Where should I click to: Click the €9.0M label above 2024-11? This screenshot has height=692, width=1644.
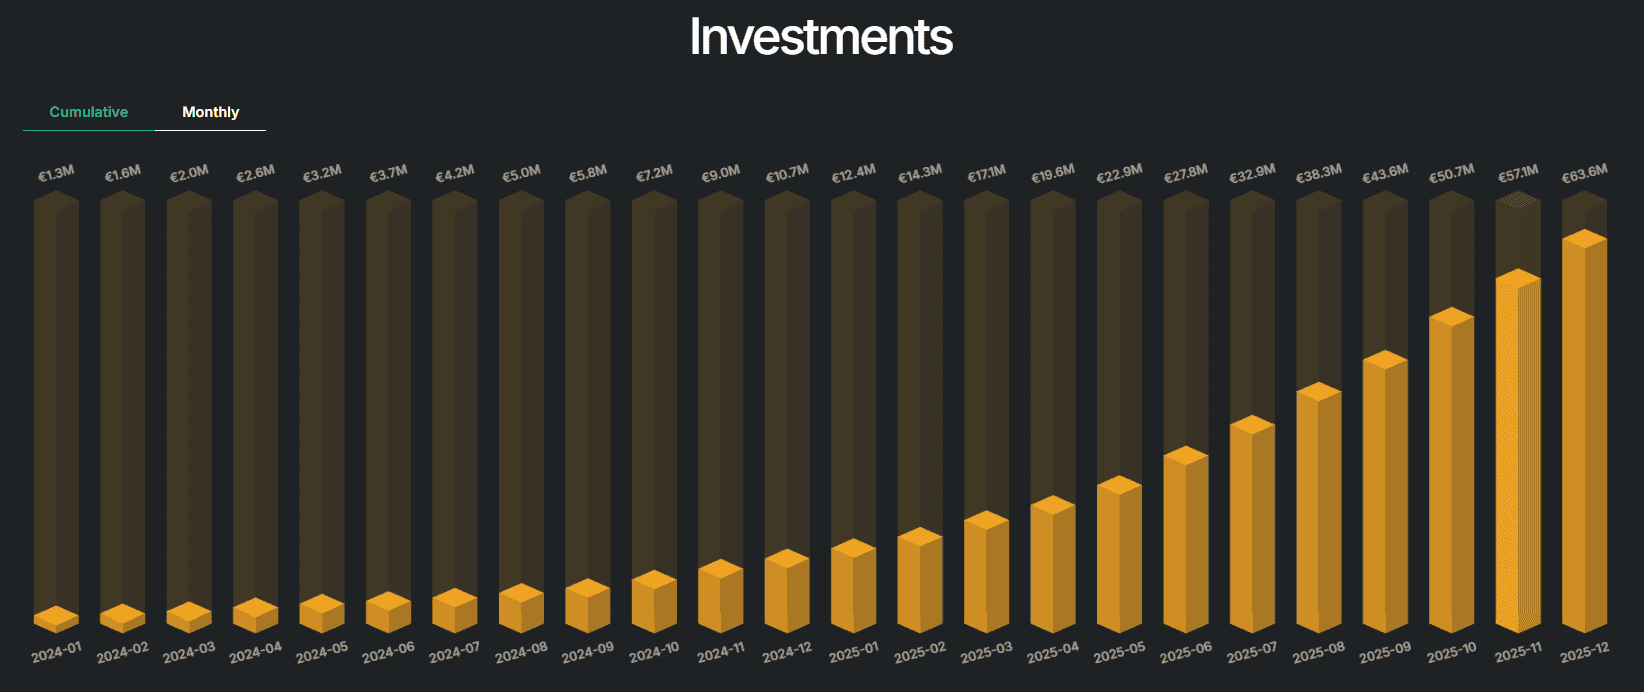pos(720,174)
